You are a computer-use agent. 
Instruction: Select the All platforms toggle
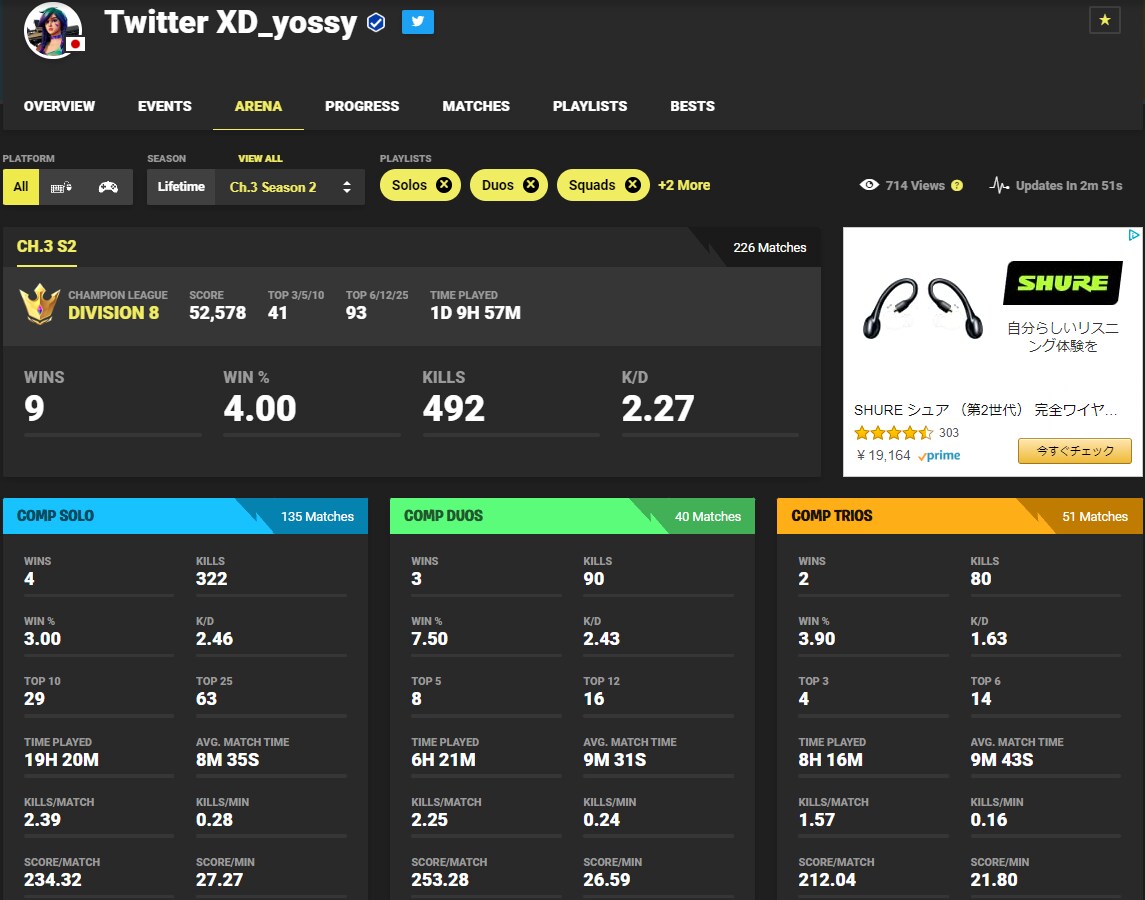(x=20, y=187)
